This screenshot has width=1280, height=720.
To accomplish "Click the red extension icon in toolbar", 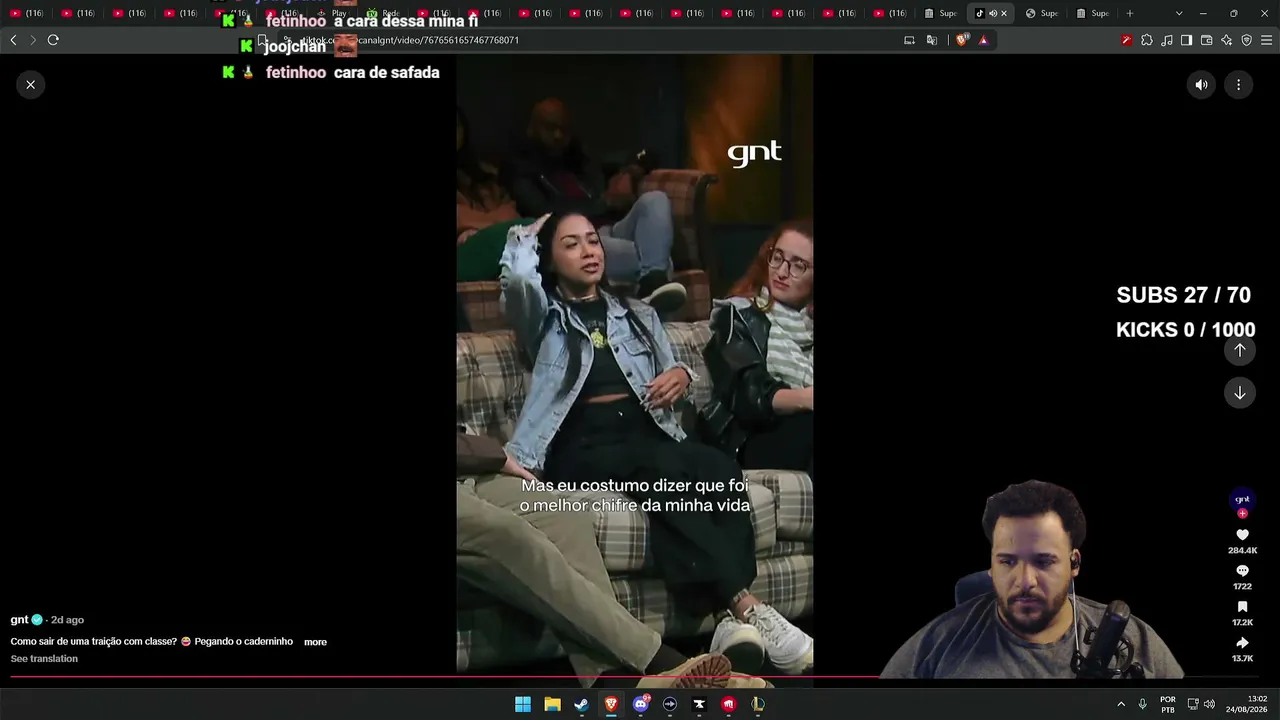I will pyautogui.click(x=1127, y=40).
